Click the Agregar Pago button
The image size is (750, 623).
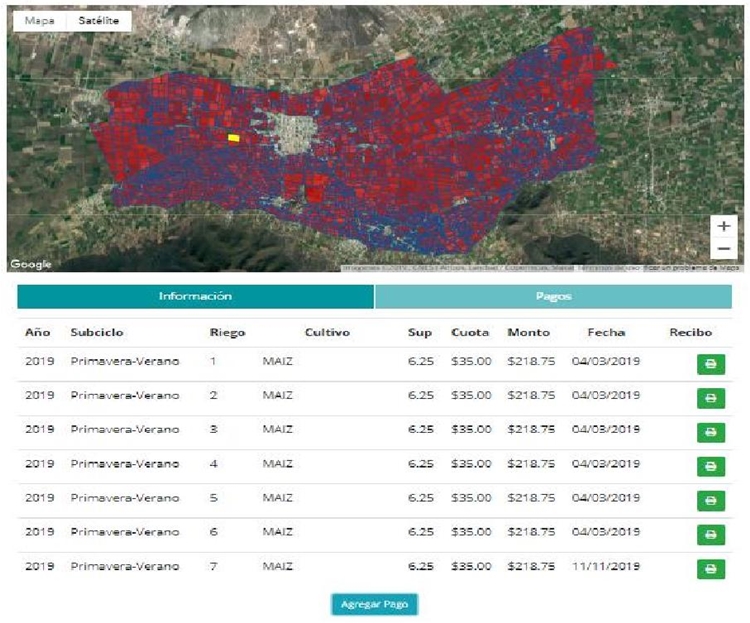pyautogui.click(x=374, y=605)
